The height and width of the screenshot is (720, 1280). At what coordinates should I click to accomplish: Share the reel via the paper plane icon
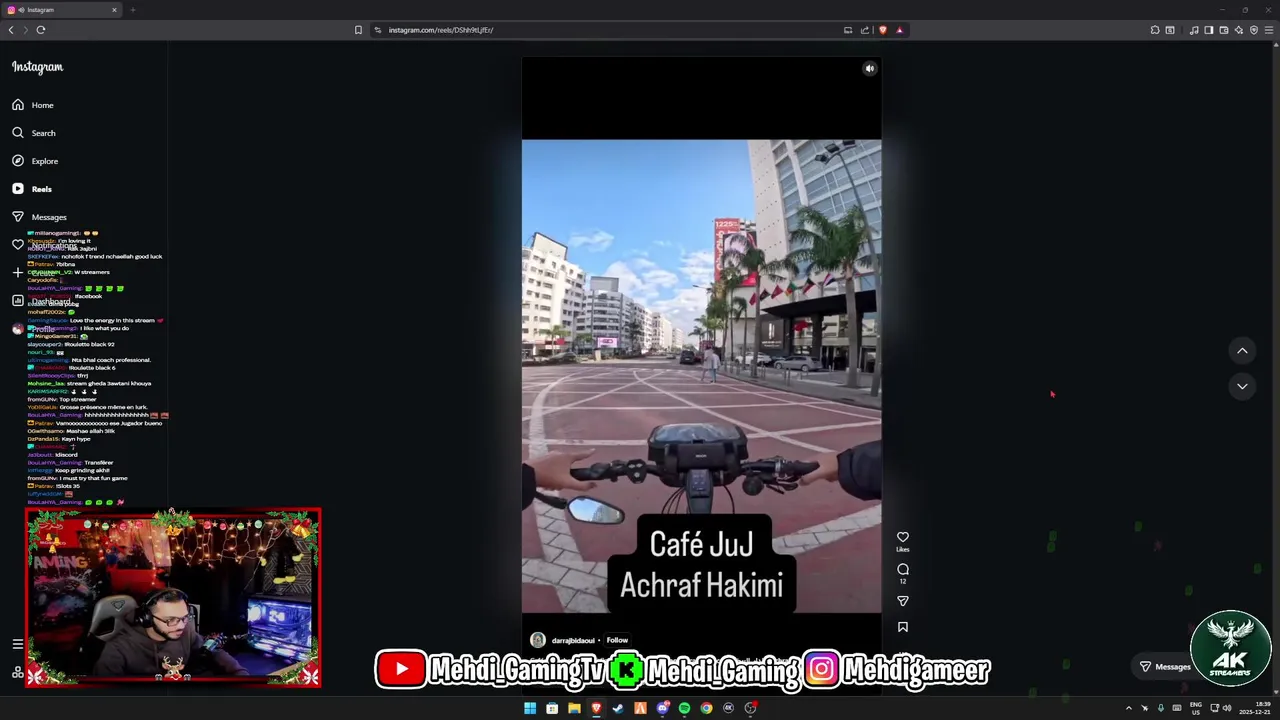[903, 601]
